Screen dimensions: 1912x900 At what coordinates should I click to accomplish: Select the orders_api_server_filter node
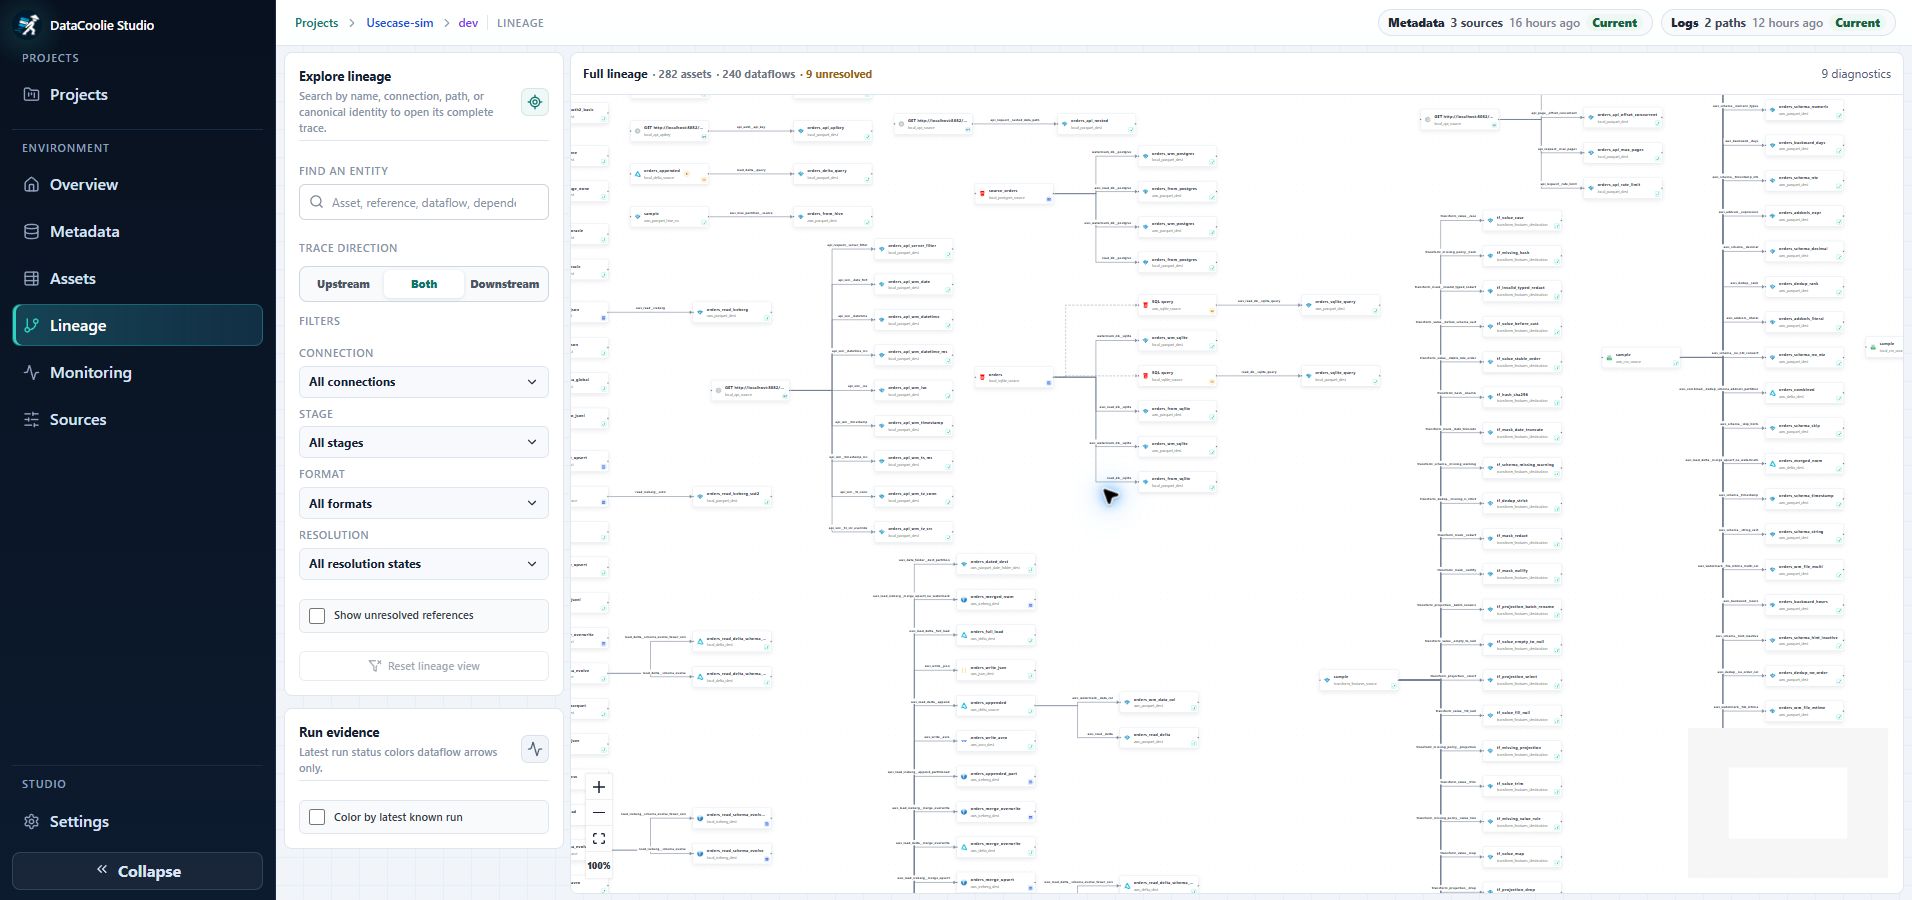(914, 248)
